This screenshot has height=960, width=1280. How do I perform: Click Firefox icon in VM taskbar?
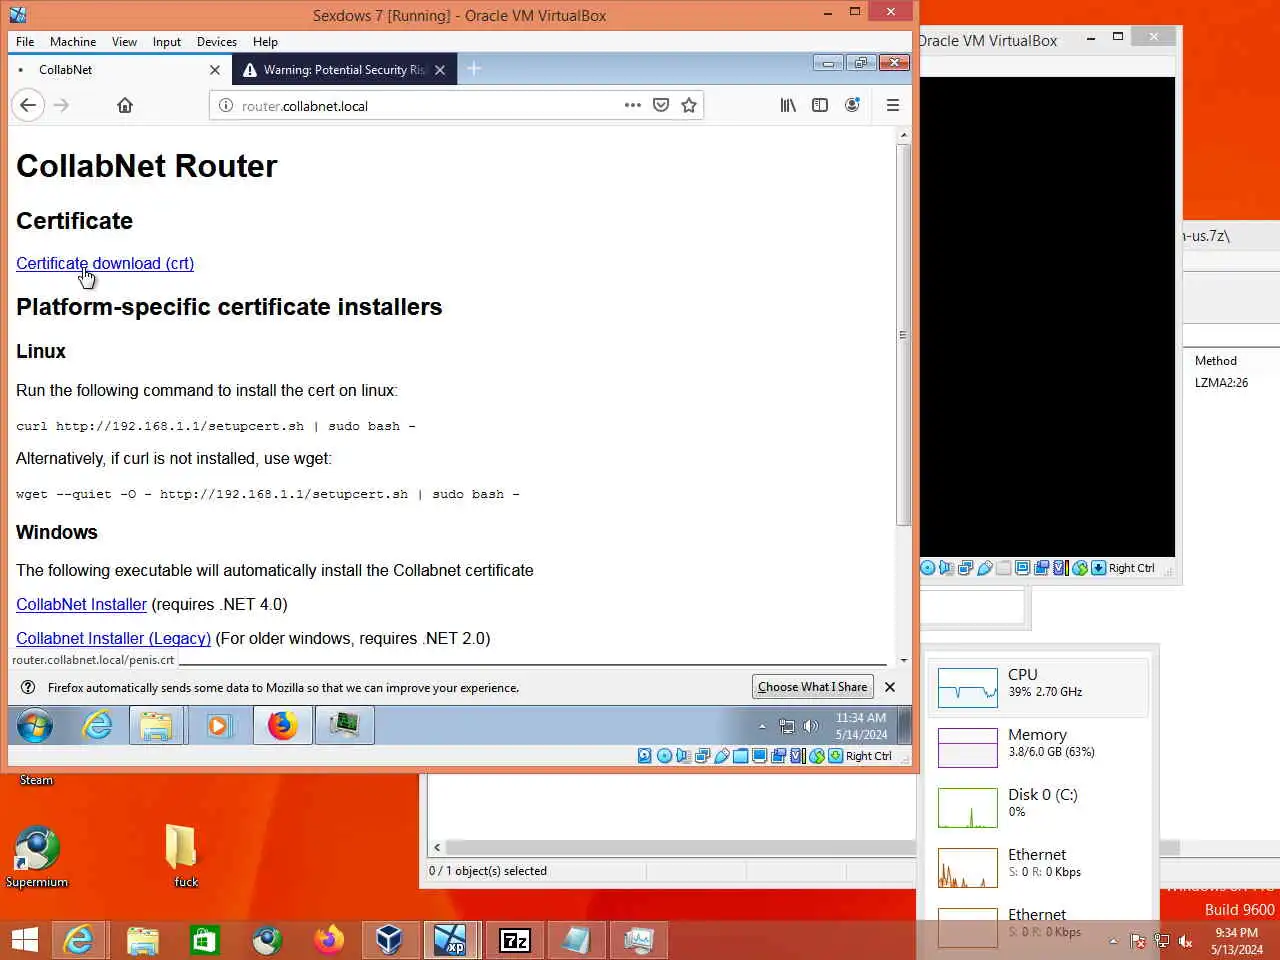click(x=282, y=725)
